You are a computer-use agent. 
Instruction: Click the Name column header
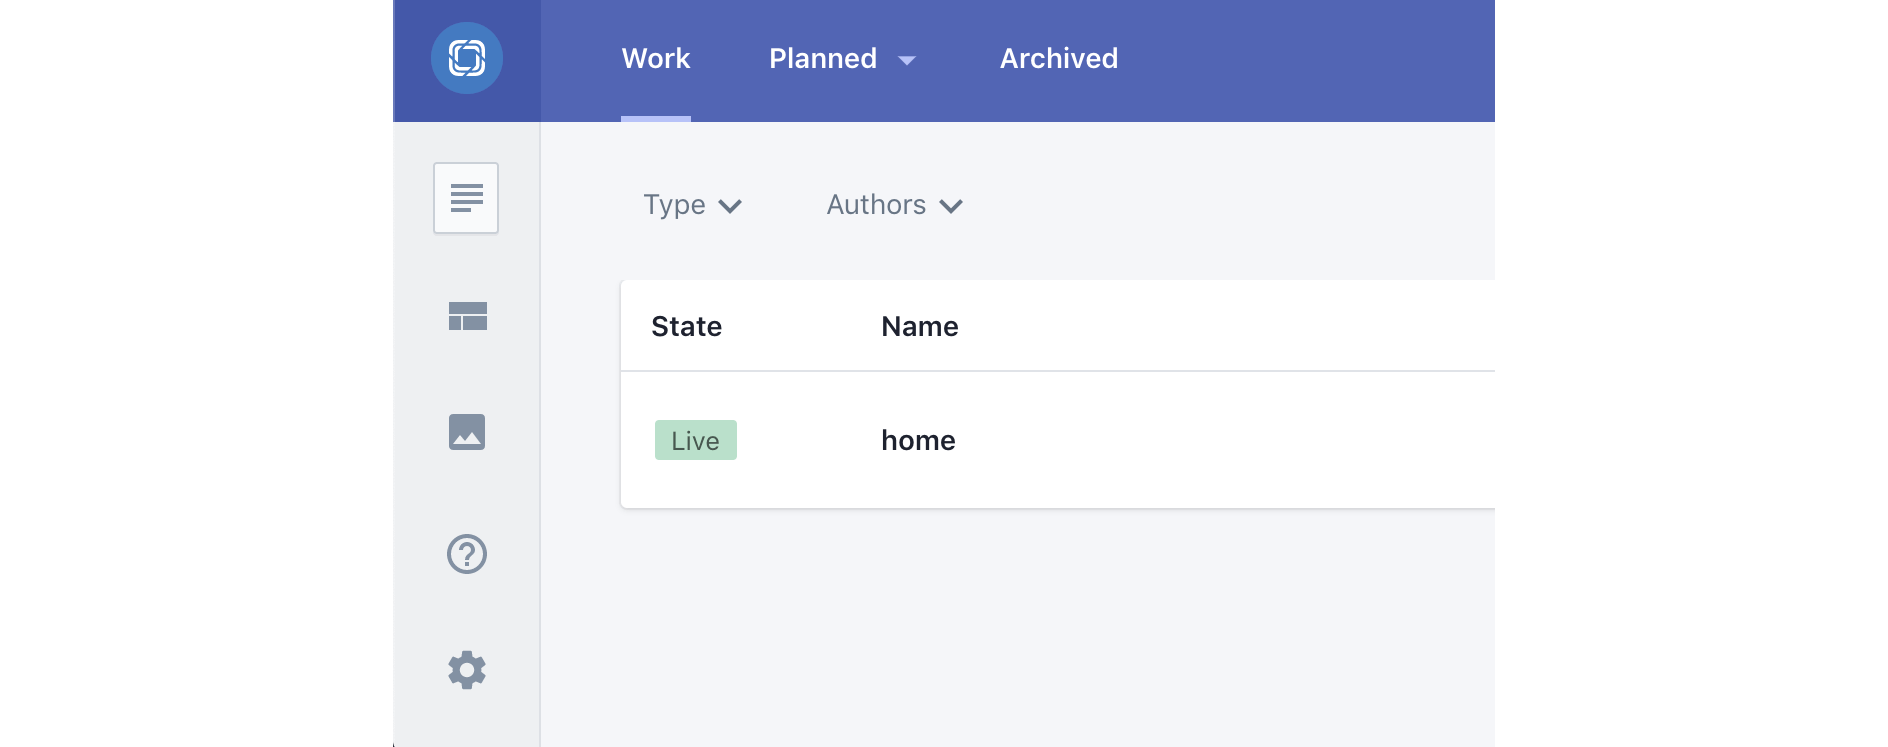920,327
